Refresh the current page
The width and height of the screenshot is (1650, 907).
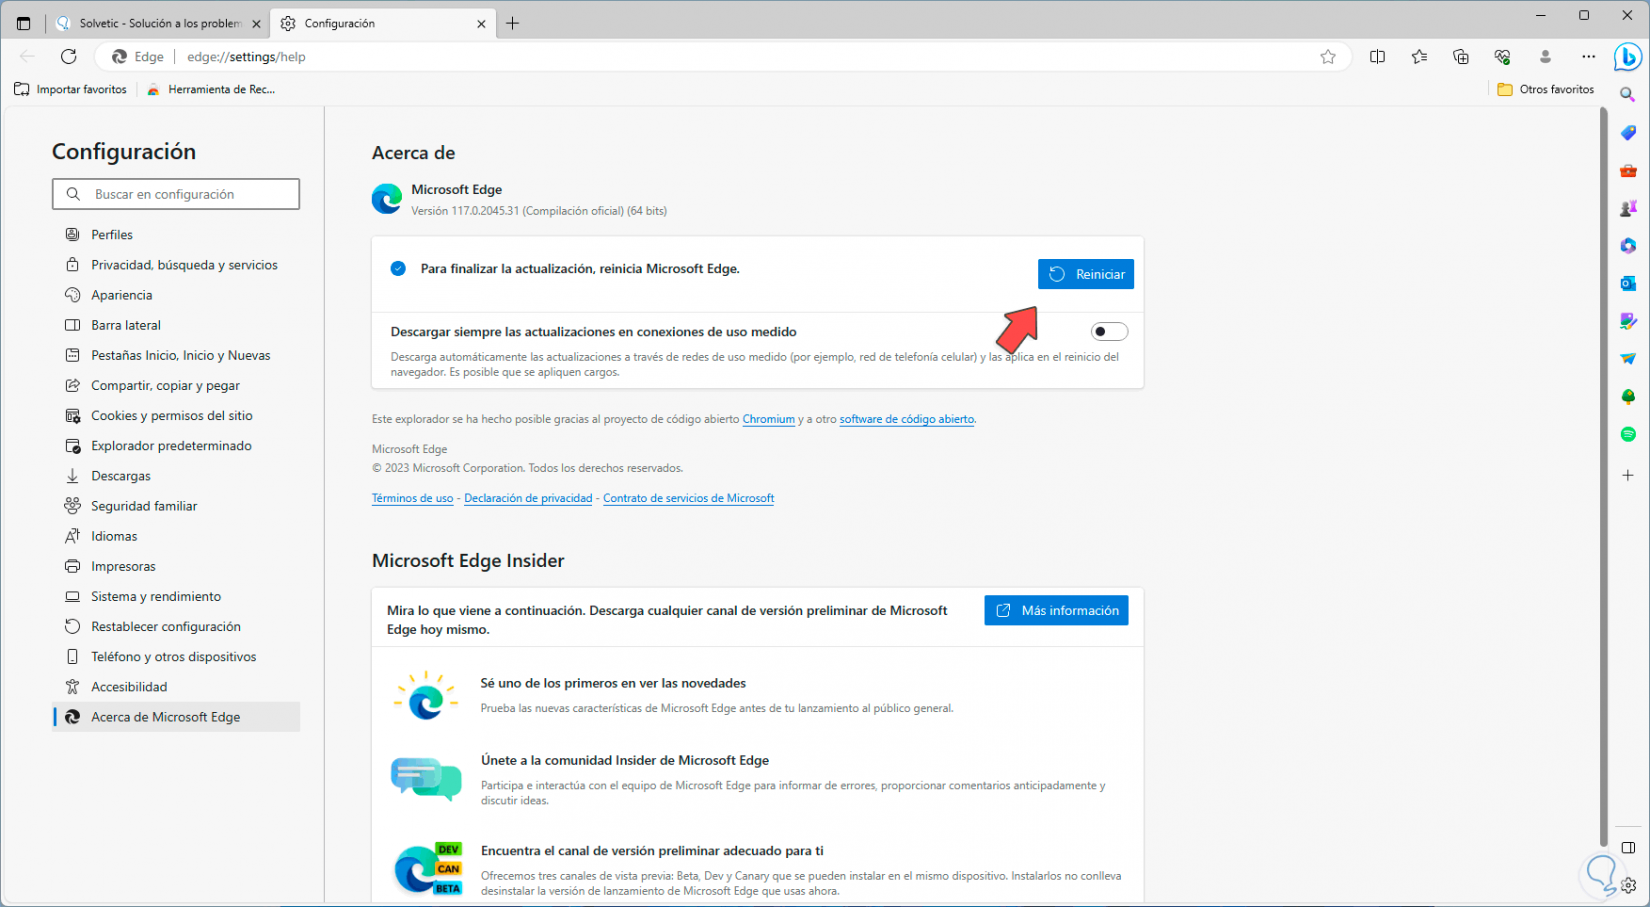point(68,57)
